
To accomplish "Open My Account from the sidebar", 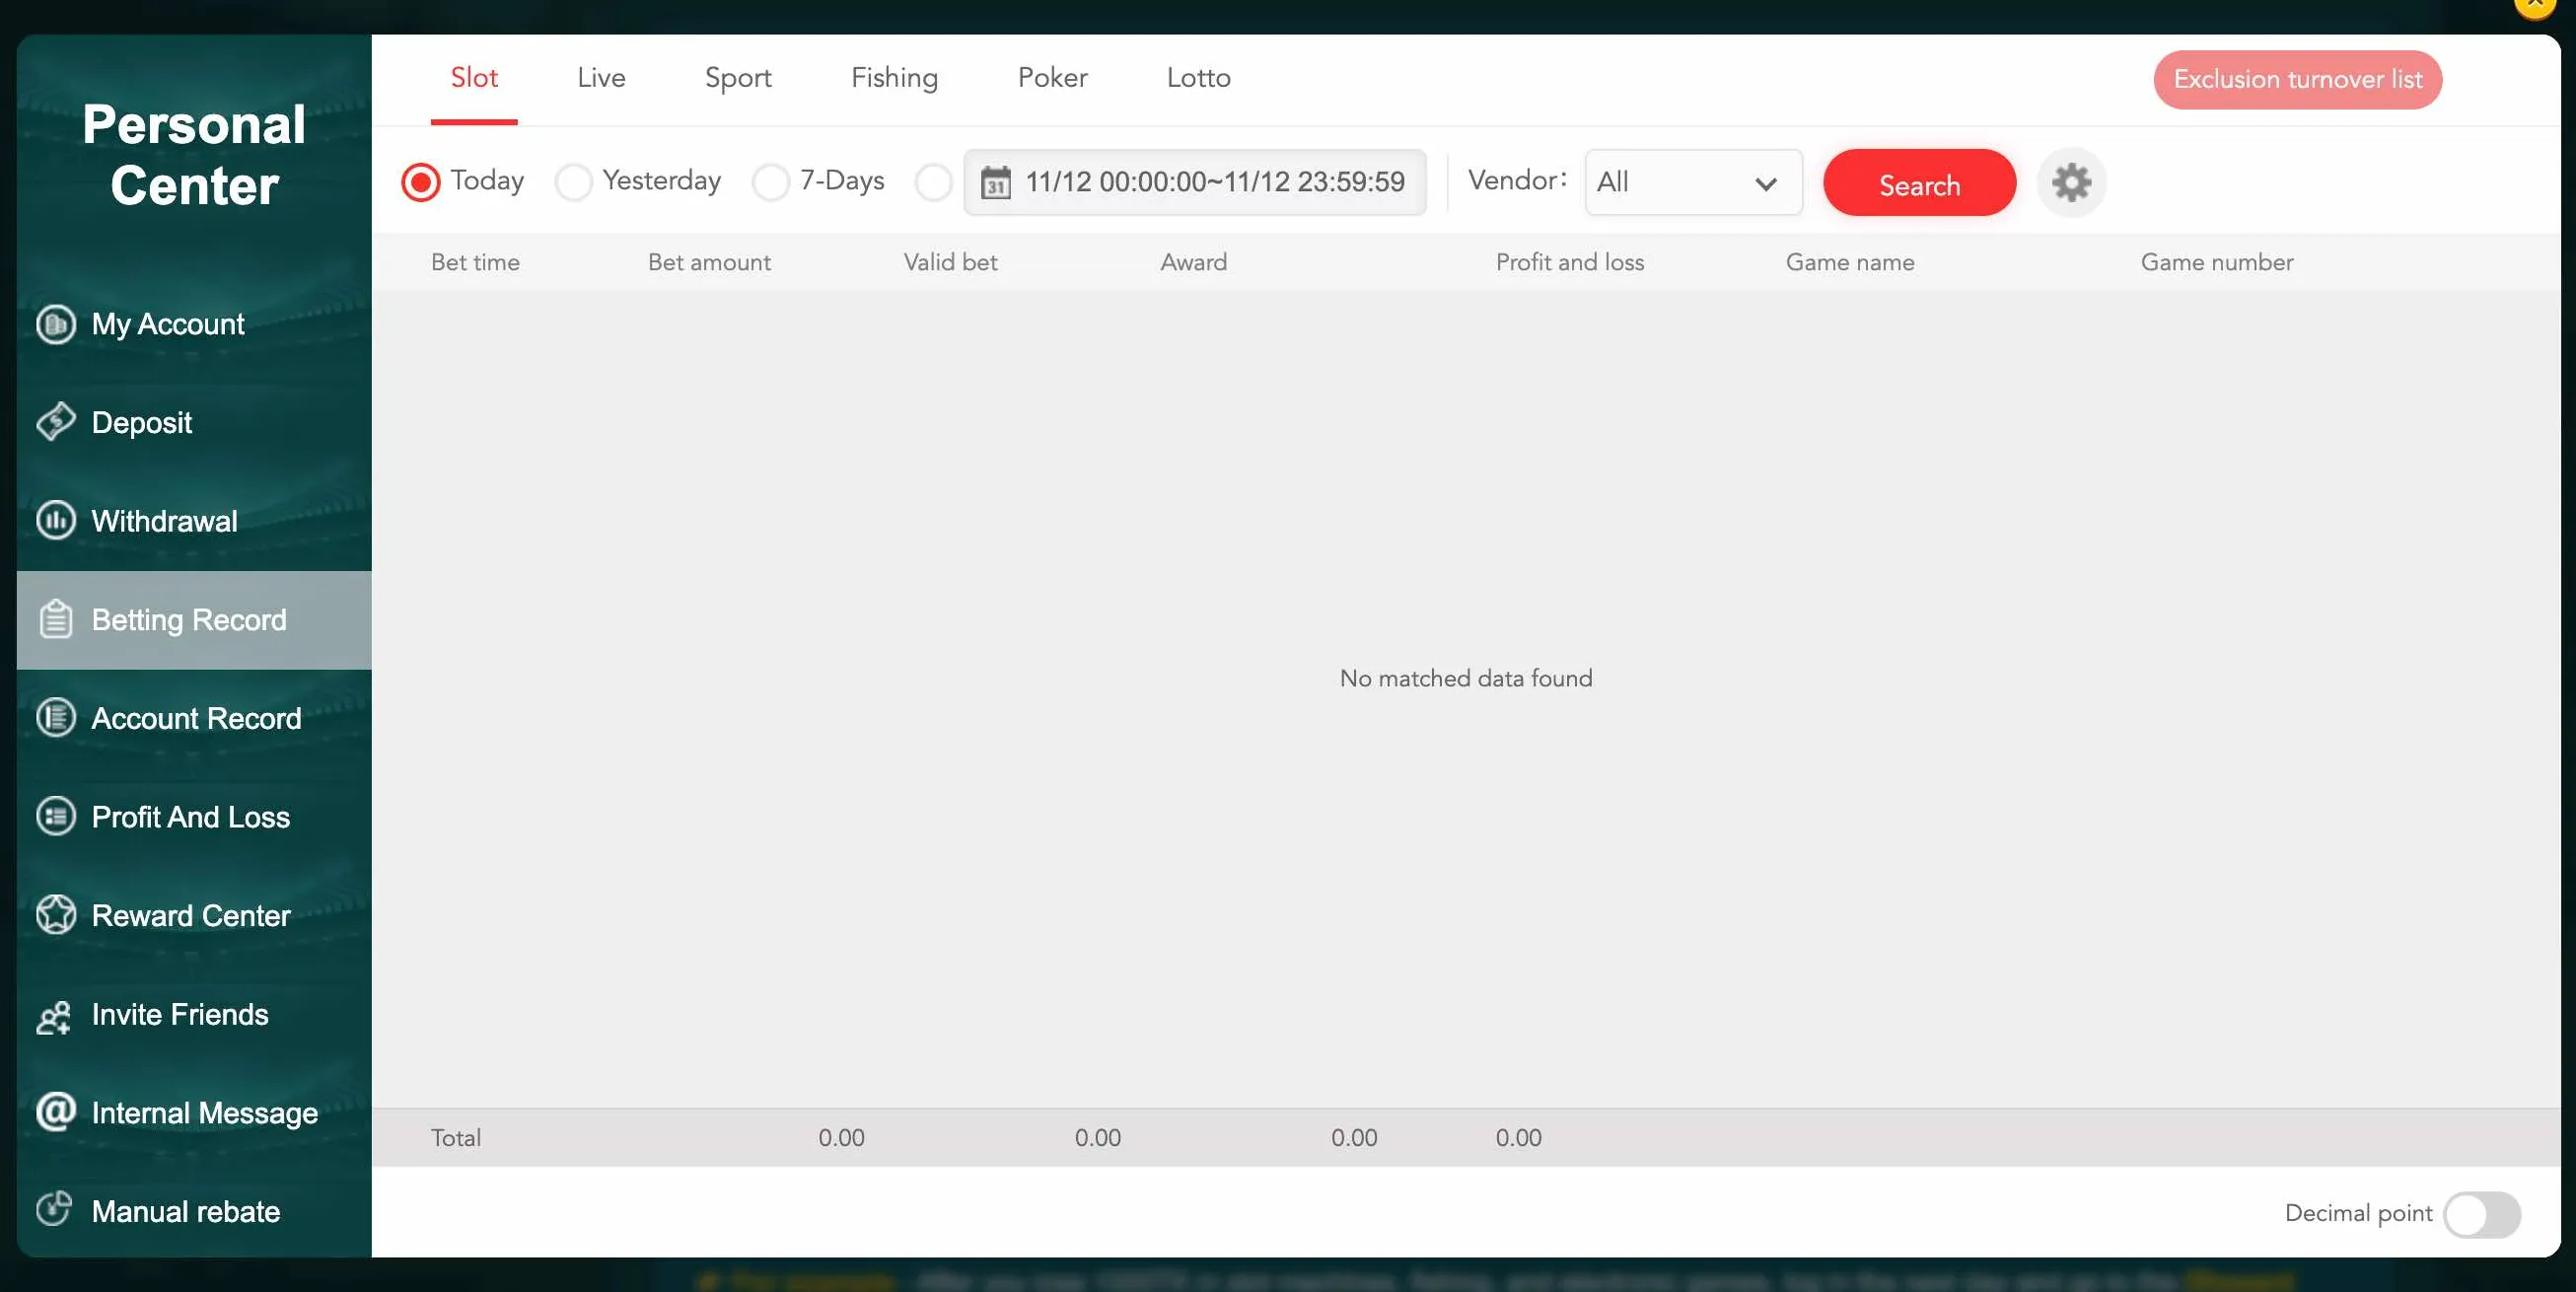I will tap(194, 324).
